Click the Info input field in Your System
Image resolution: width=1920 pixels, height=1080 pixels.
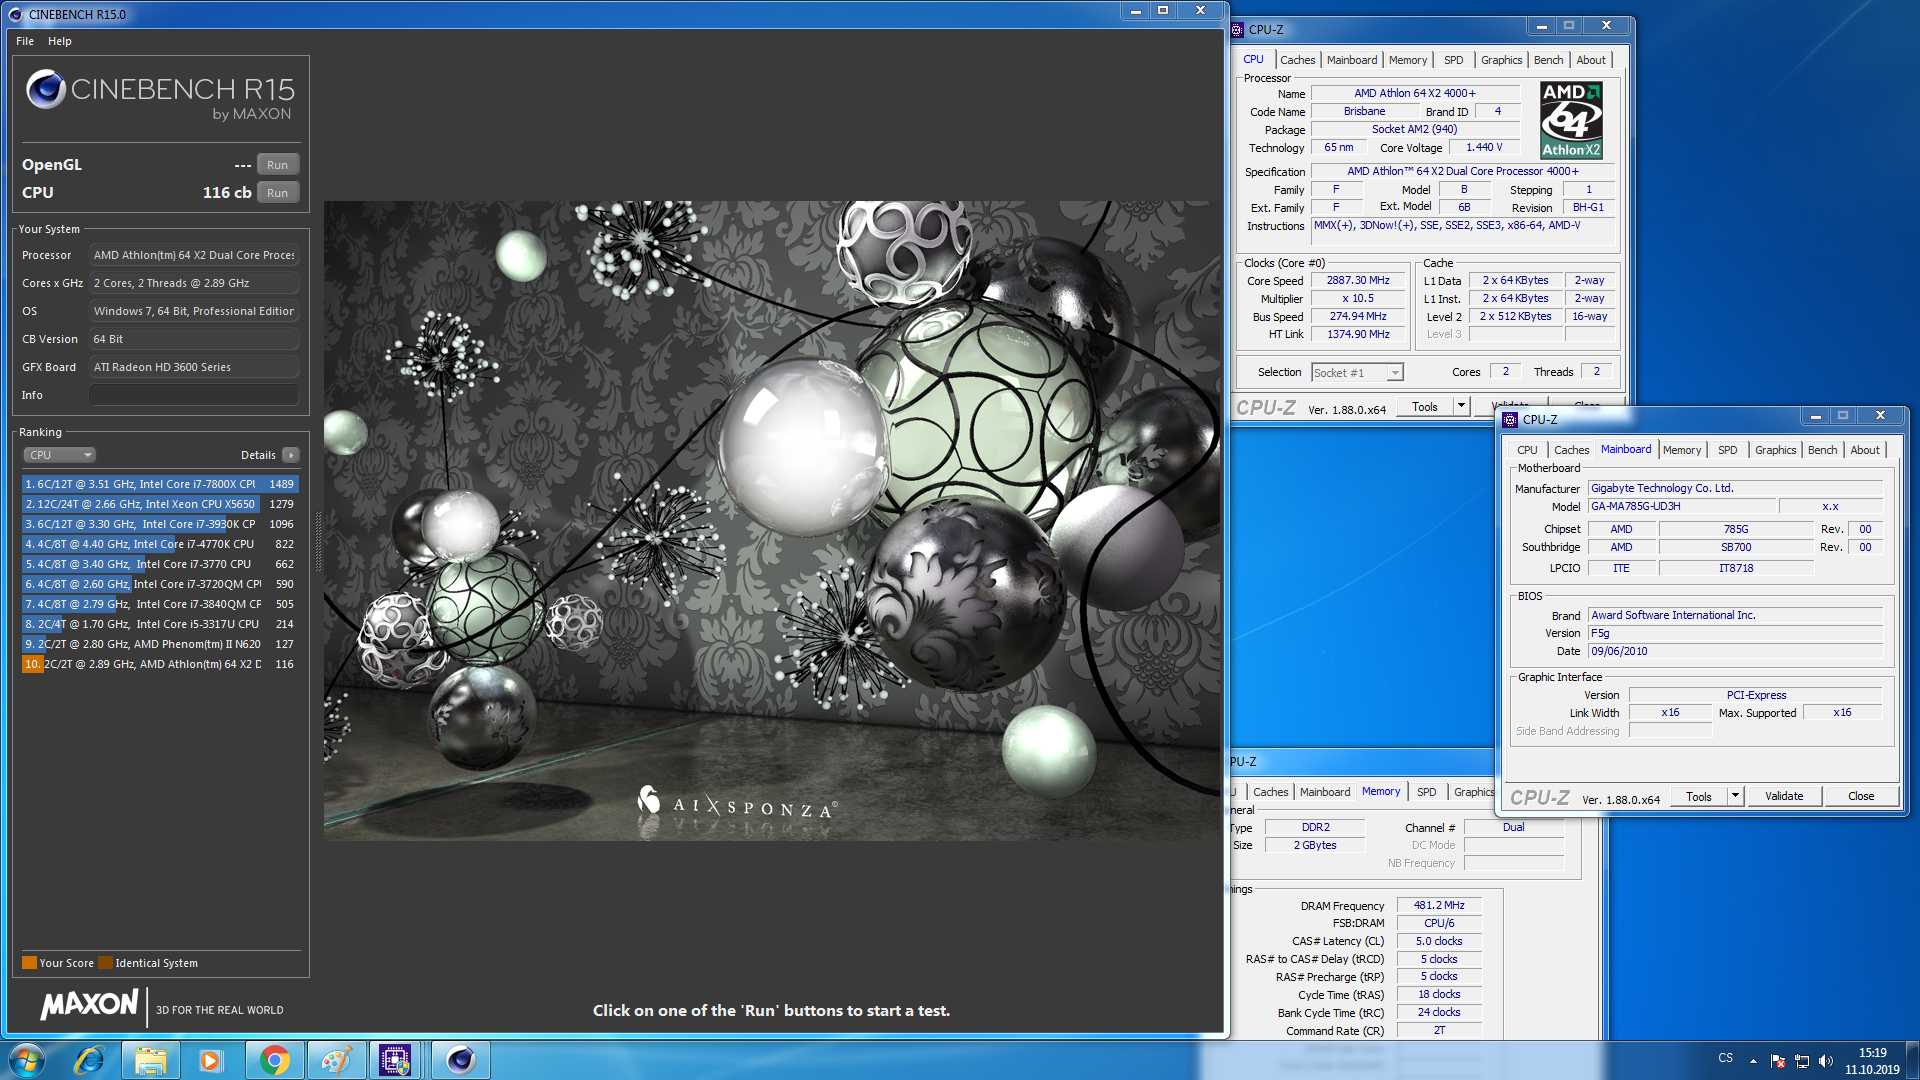click(x=194, y=395)
